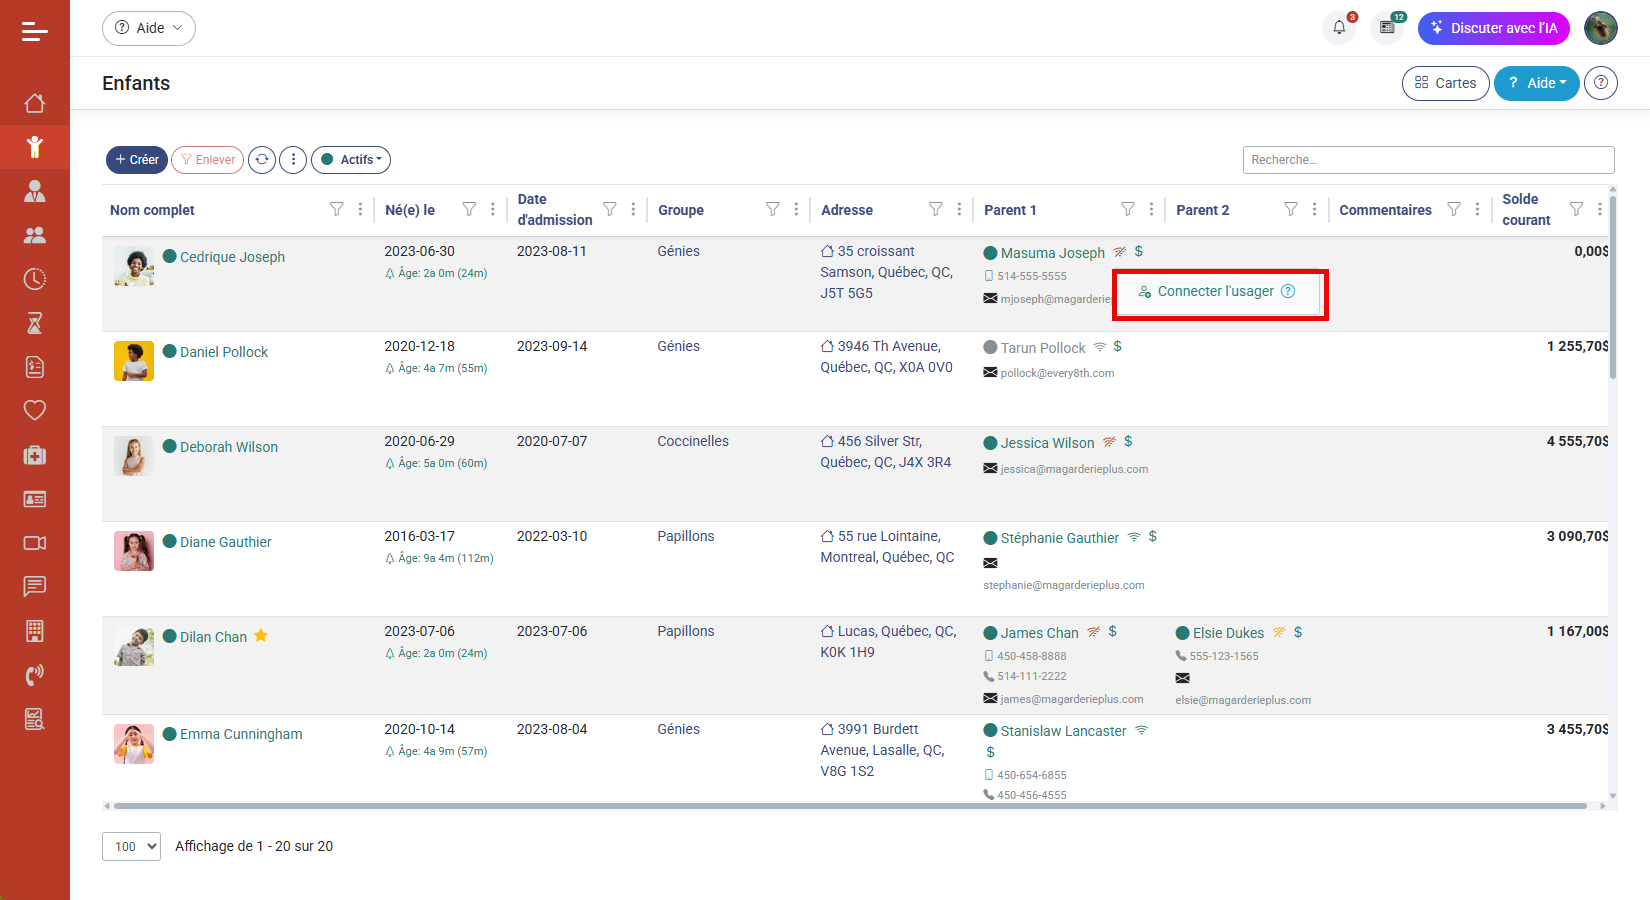
Task: Click the first-aid kit sidebar icon
Action: 35,455
